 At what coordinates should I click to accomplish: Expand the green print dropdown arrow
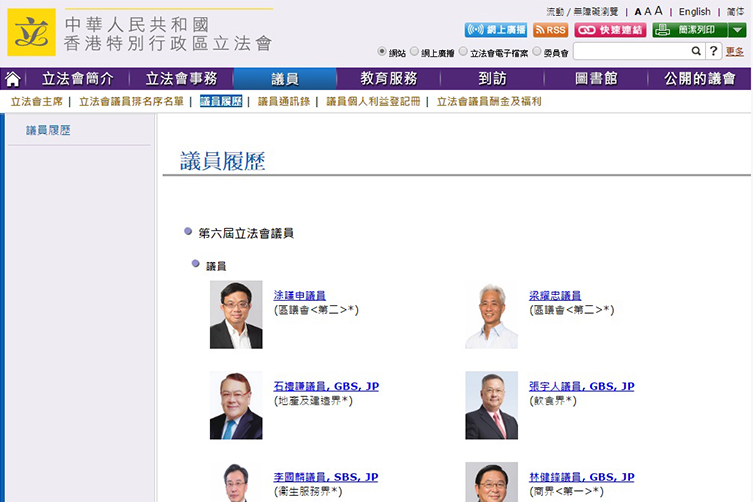737,30
